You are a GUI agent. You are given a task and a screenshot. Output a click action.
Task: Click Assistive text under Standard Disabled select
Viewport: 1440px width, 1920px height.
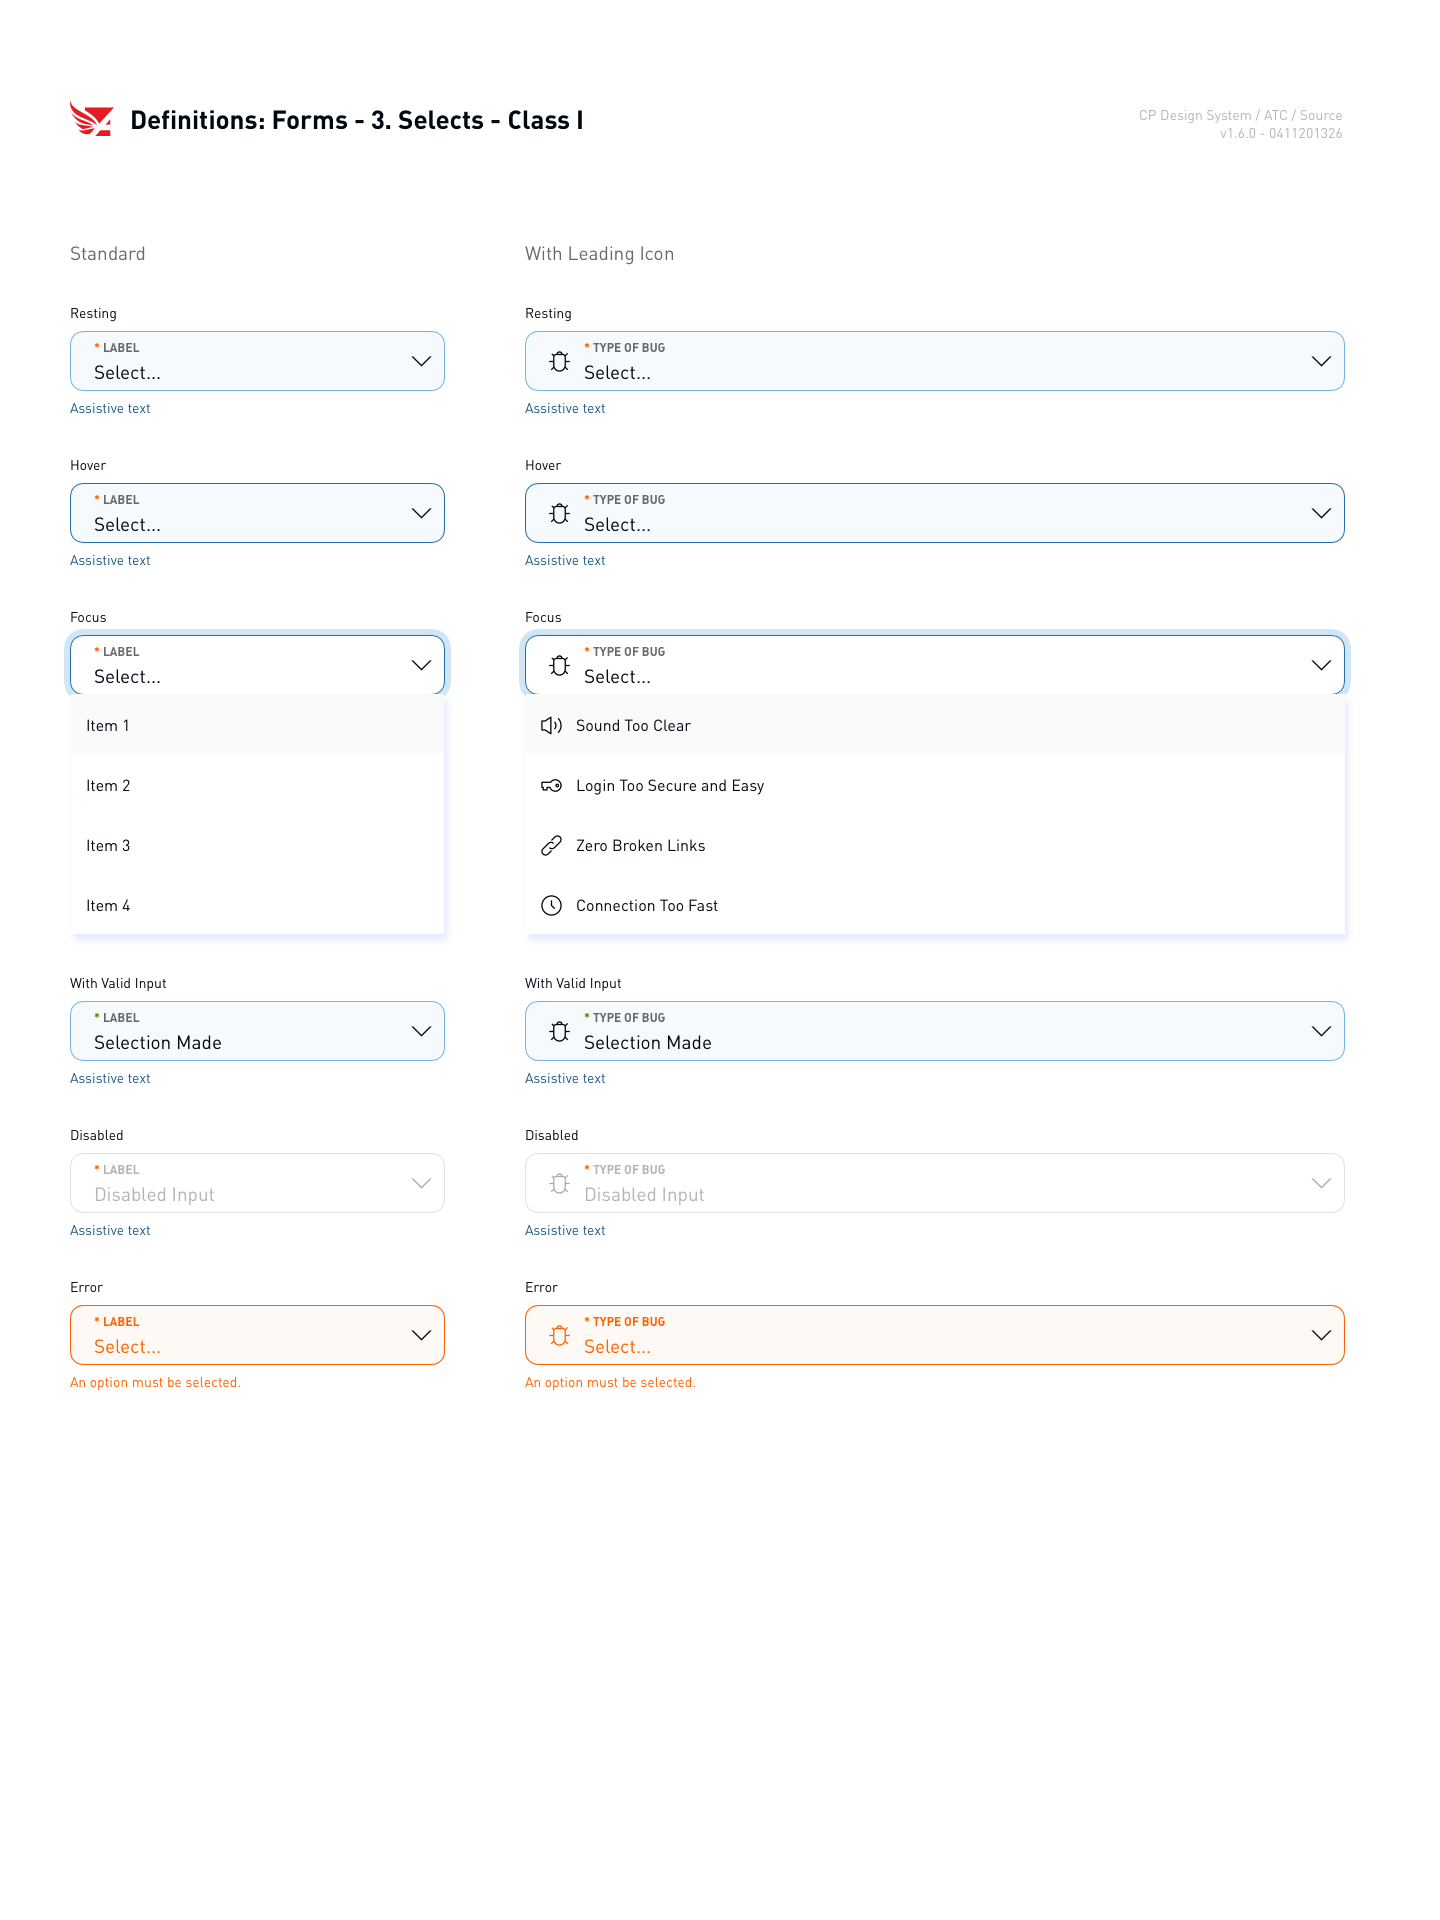[110, 1231]
